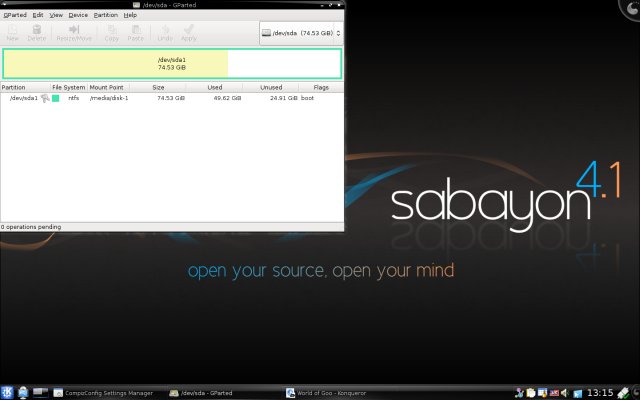Click the GParted titlebar window icon
The width and height of the screenshot is (640, 400).
click(x=136, y=5)
